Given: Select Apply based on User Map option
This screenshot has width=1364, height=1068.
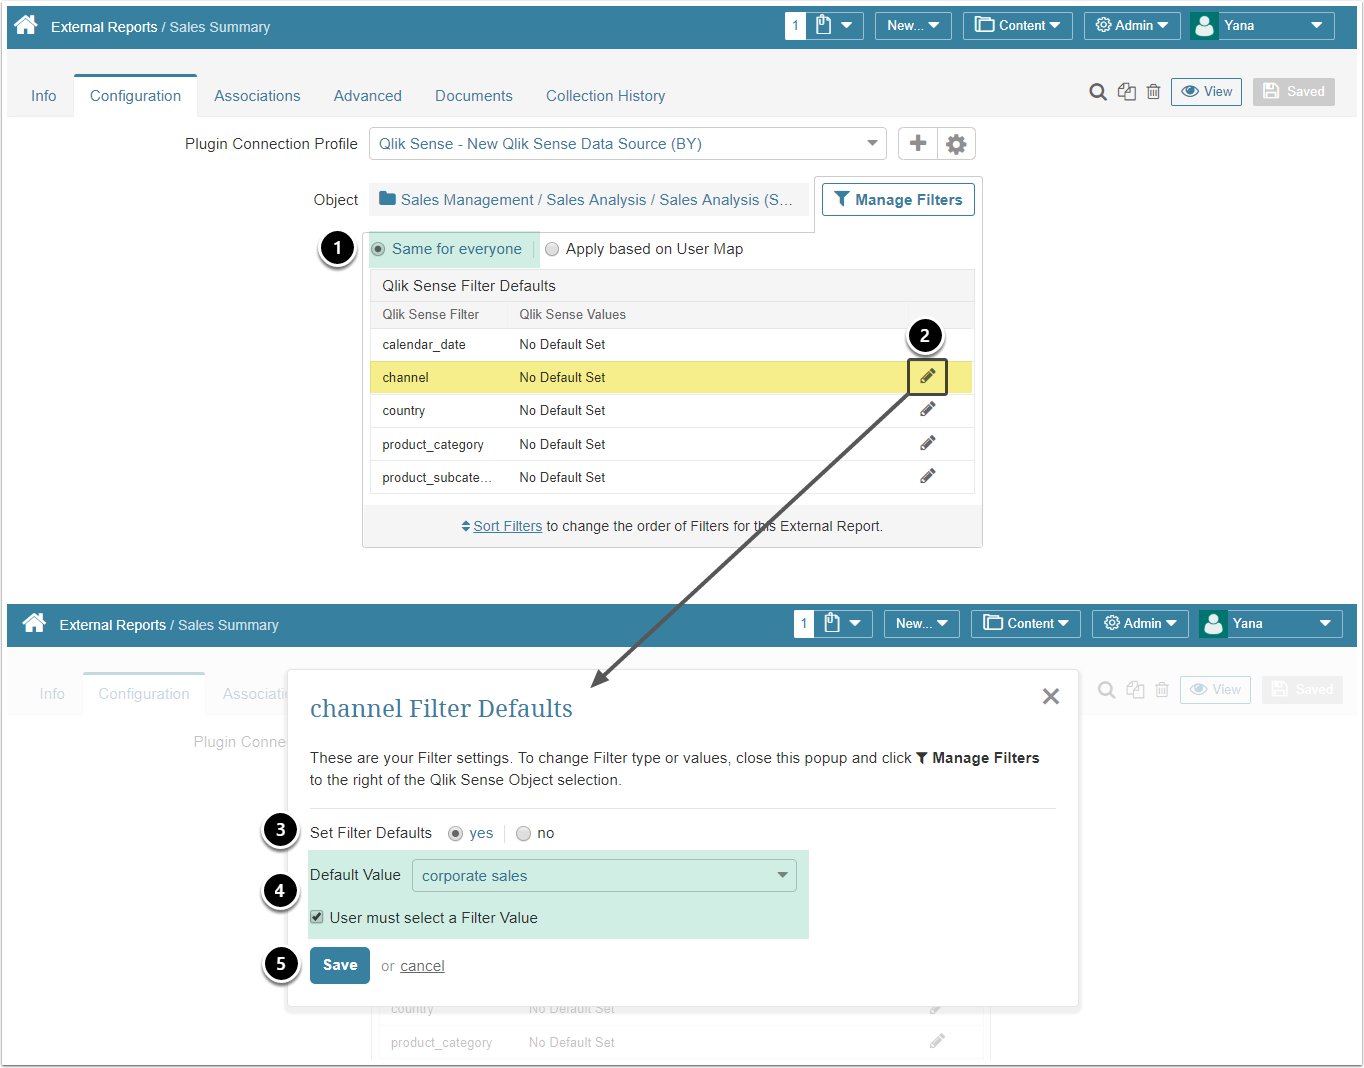Looking at the screenshot, I should (x=552, y=249).
